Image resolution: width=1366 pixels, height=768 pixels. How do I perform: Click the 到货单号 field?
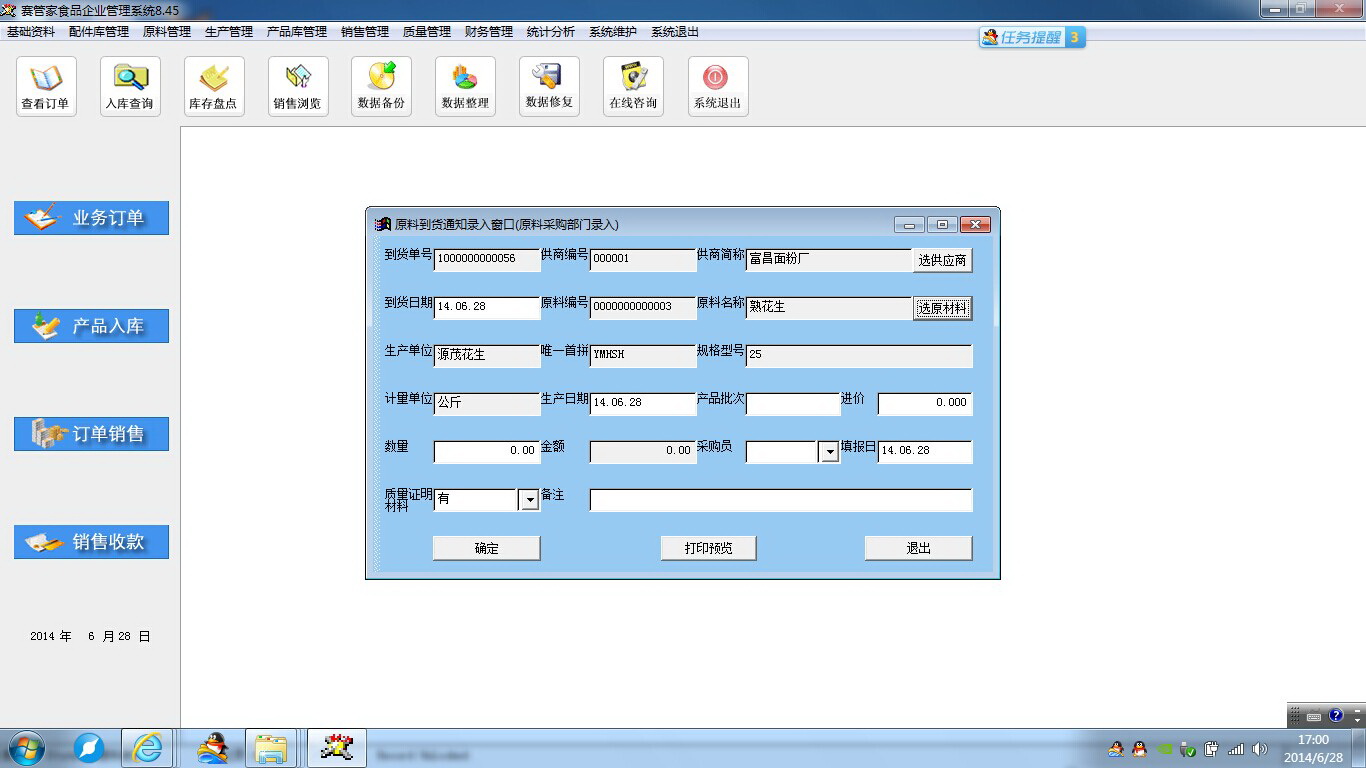tap(487, 259)
